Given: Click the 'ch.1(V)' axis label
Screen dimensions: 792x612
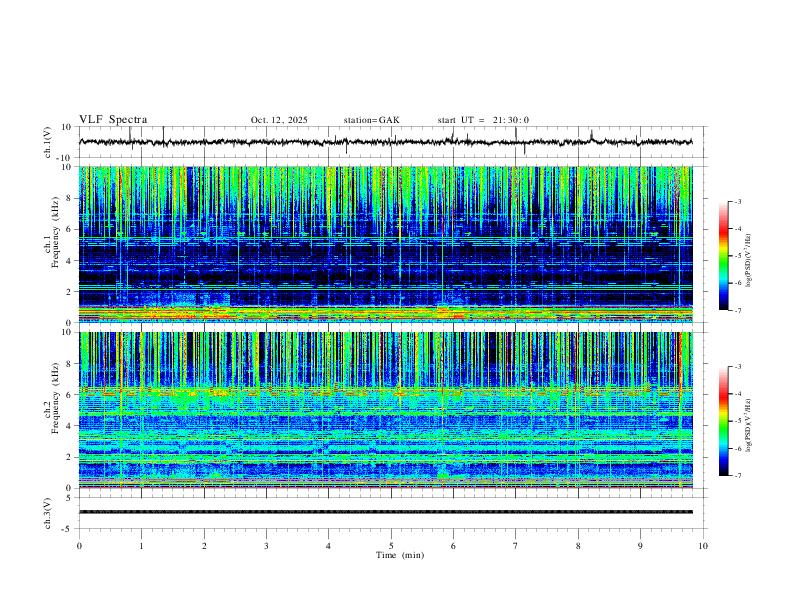Looking at the screenshot, I should (48, 142).
